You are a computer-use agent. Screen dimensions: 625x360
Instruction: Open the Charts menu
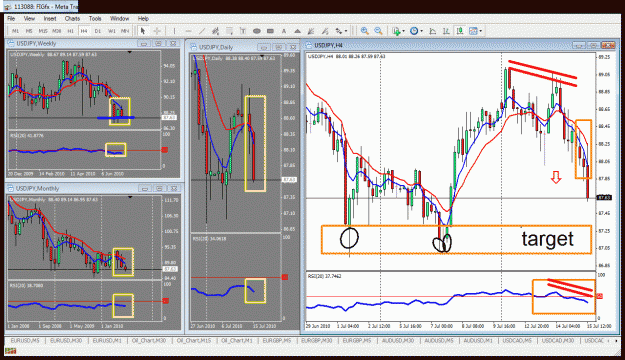72,18
